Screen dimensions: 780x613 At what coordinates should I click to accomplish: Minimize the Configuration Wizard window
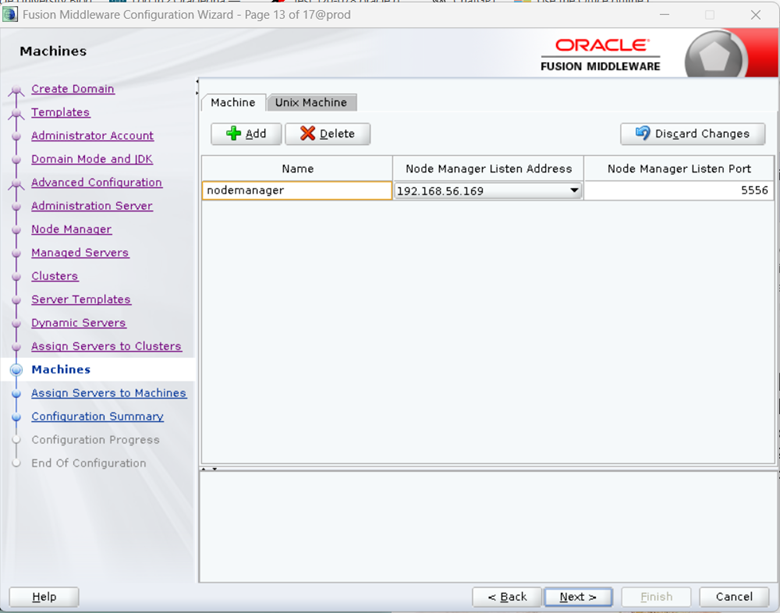pyautogui.click(x=664, y=15)
